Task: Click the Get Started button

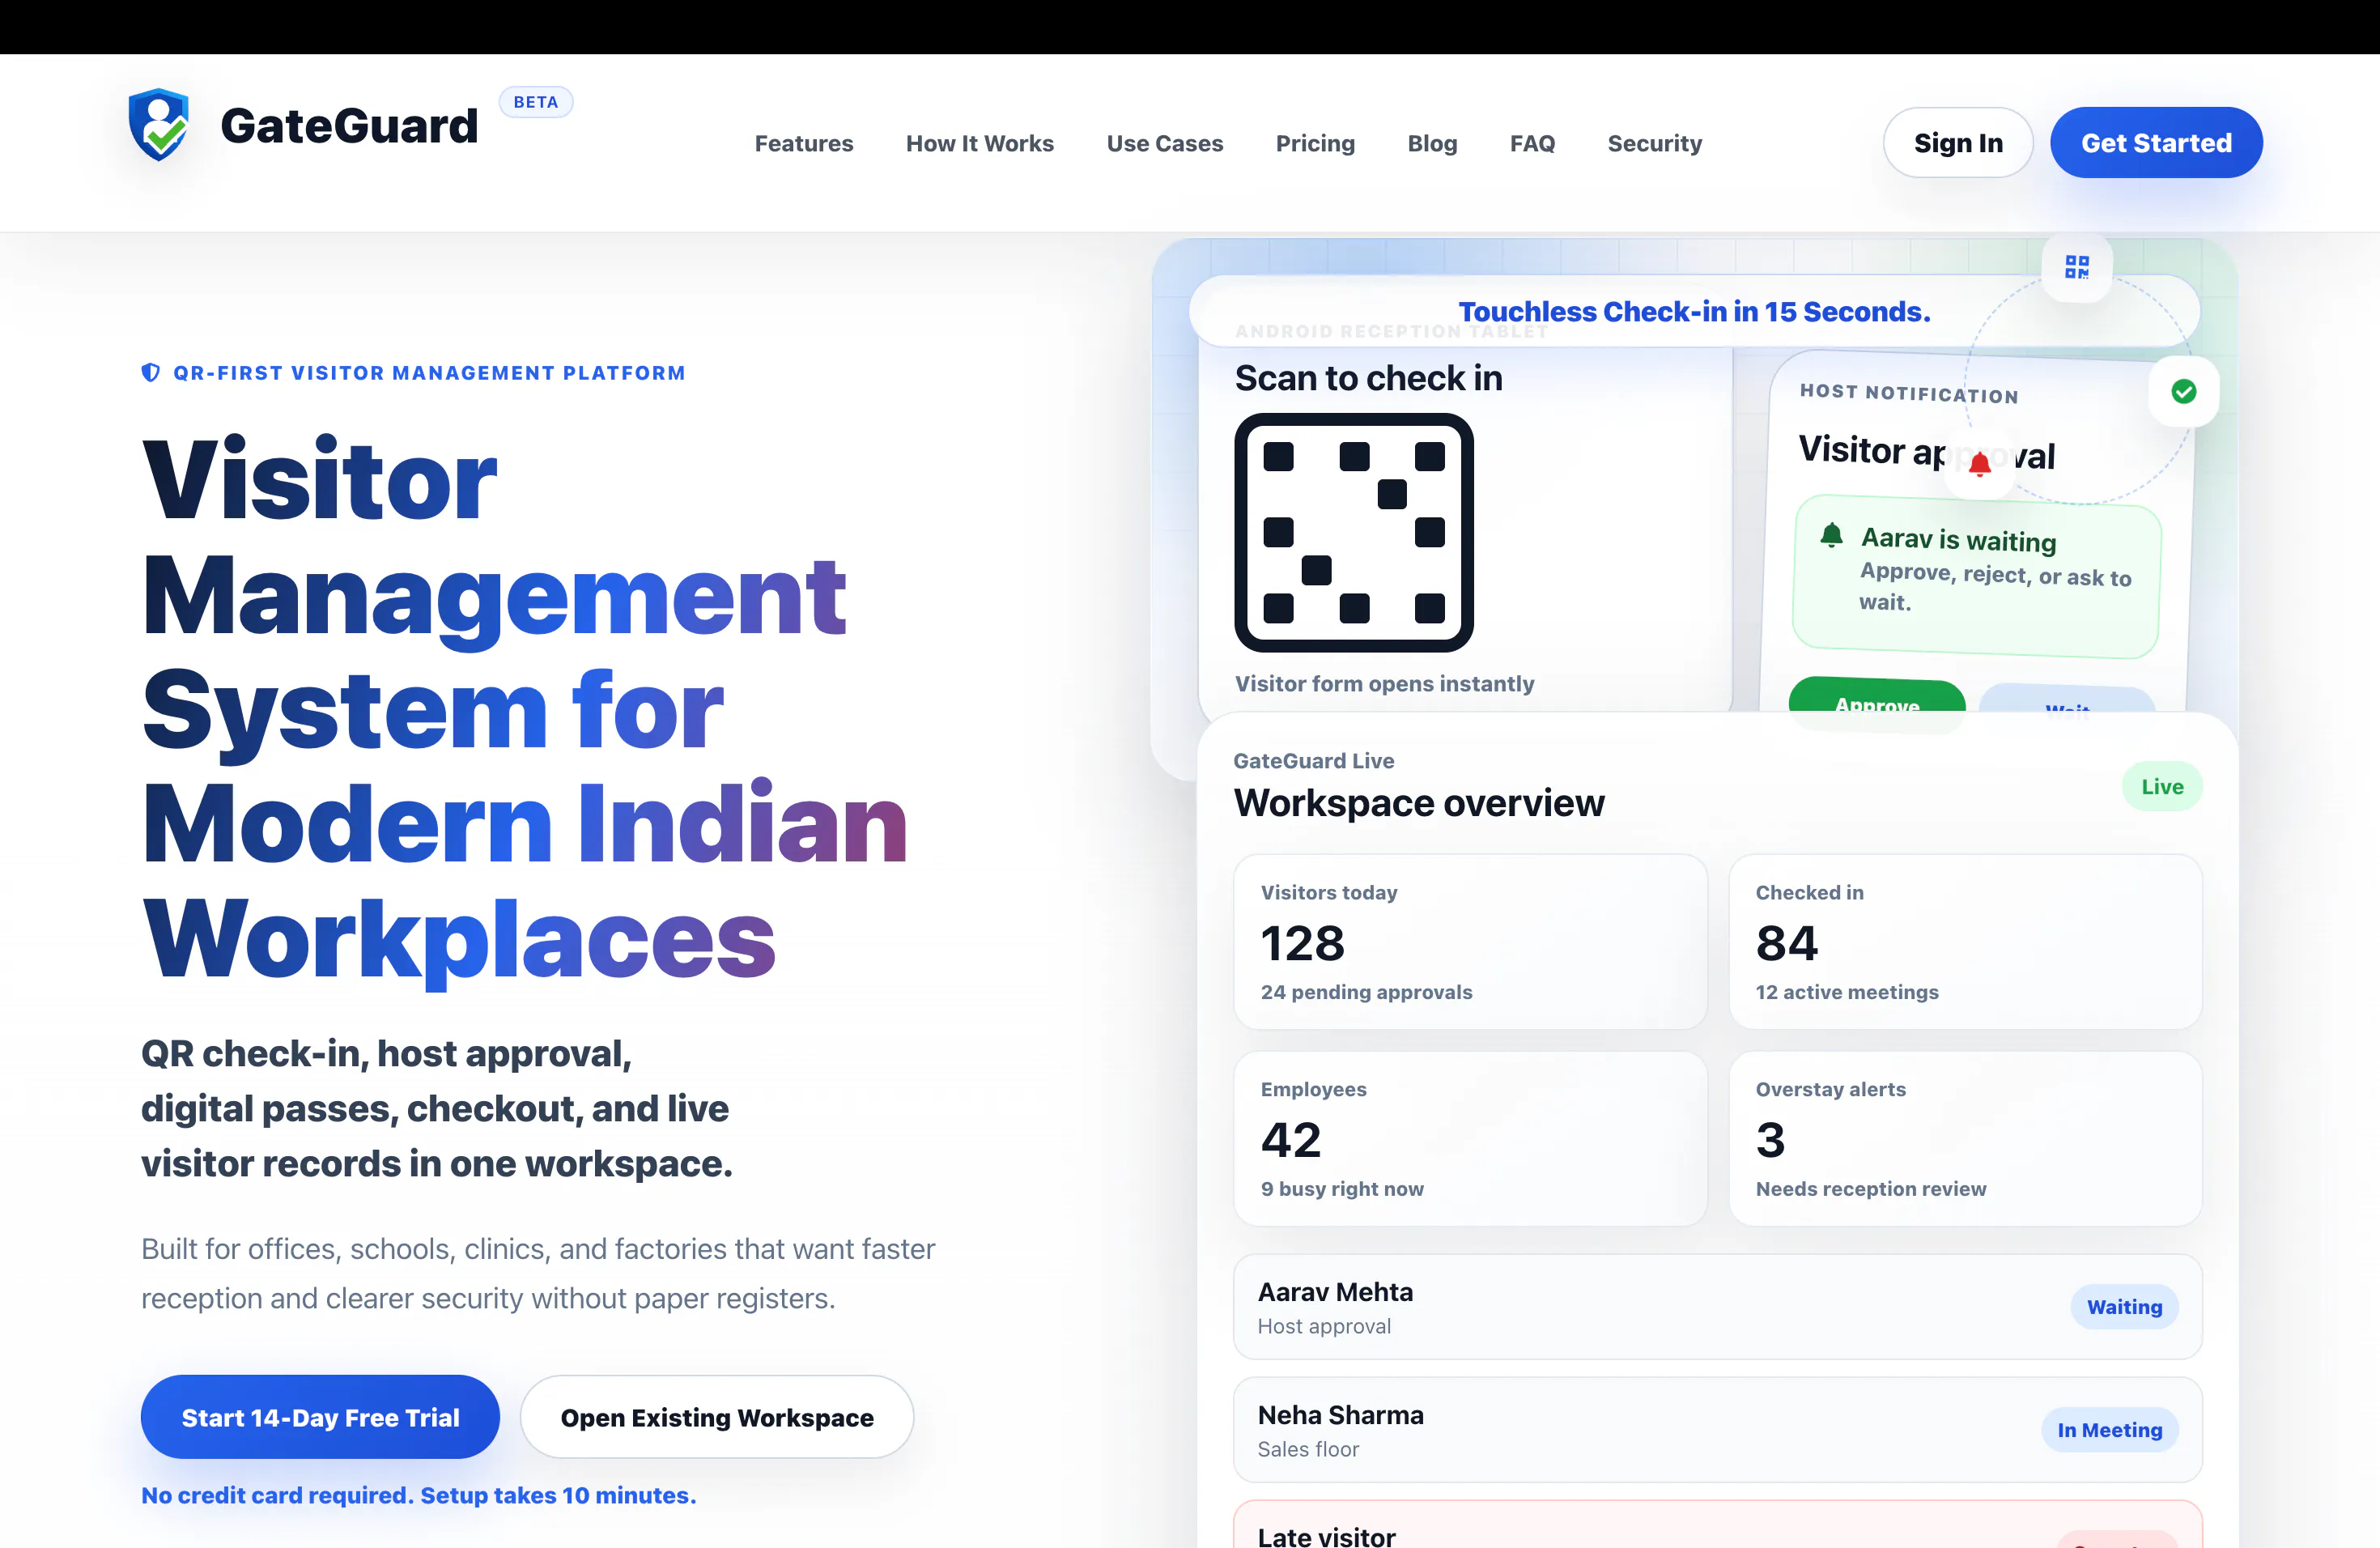Action: [2156, 143]
